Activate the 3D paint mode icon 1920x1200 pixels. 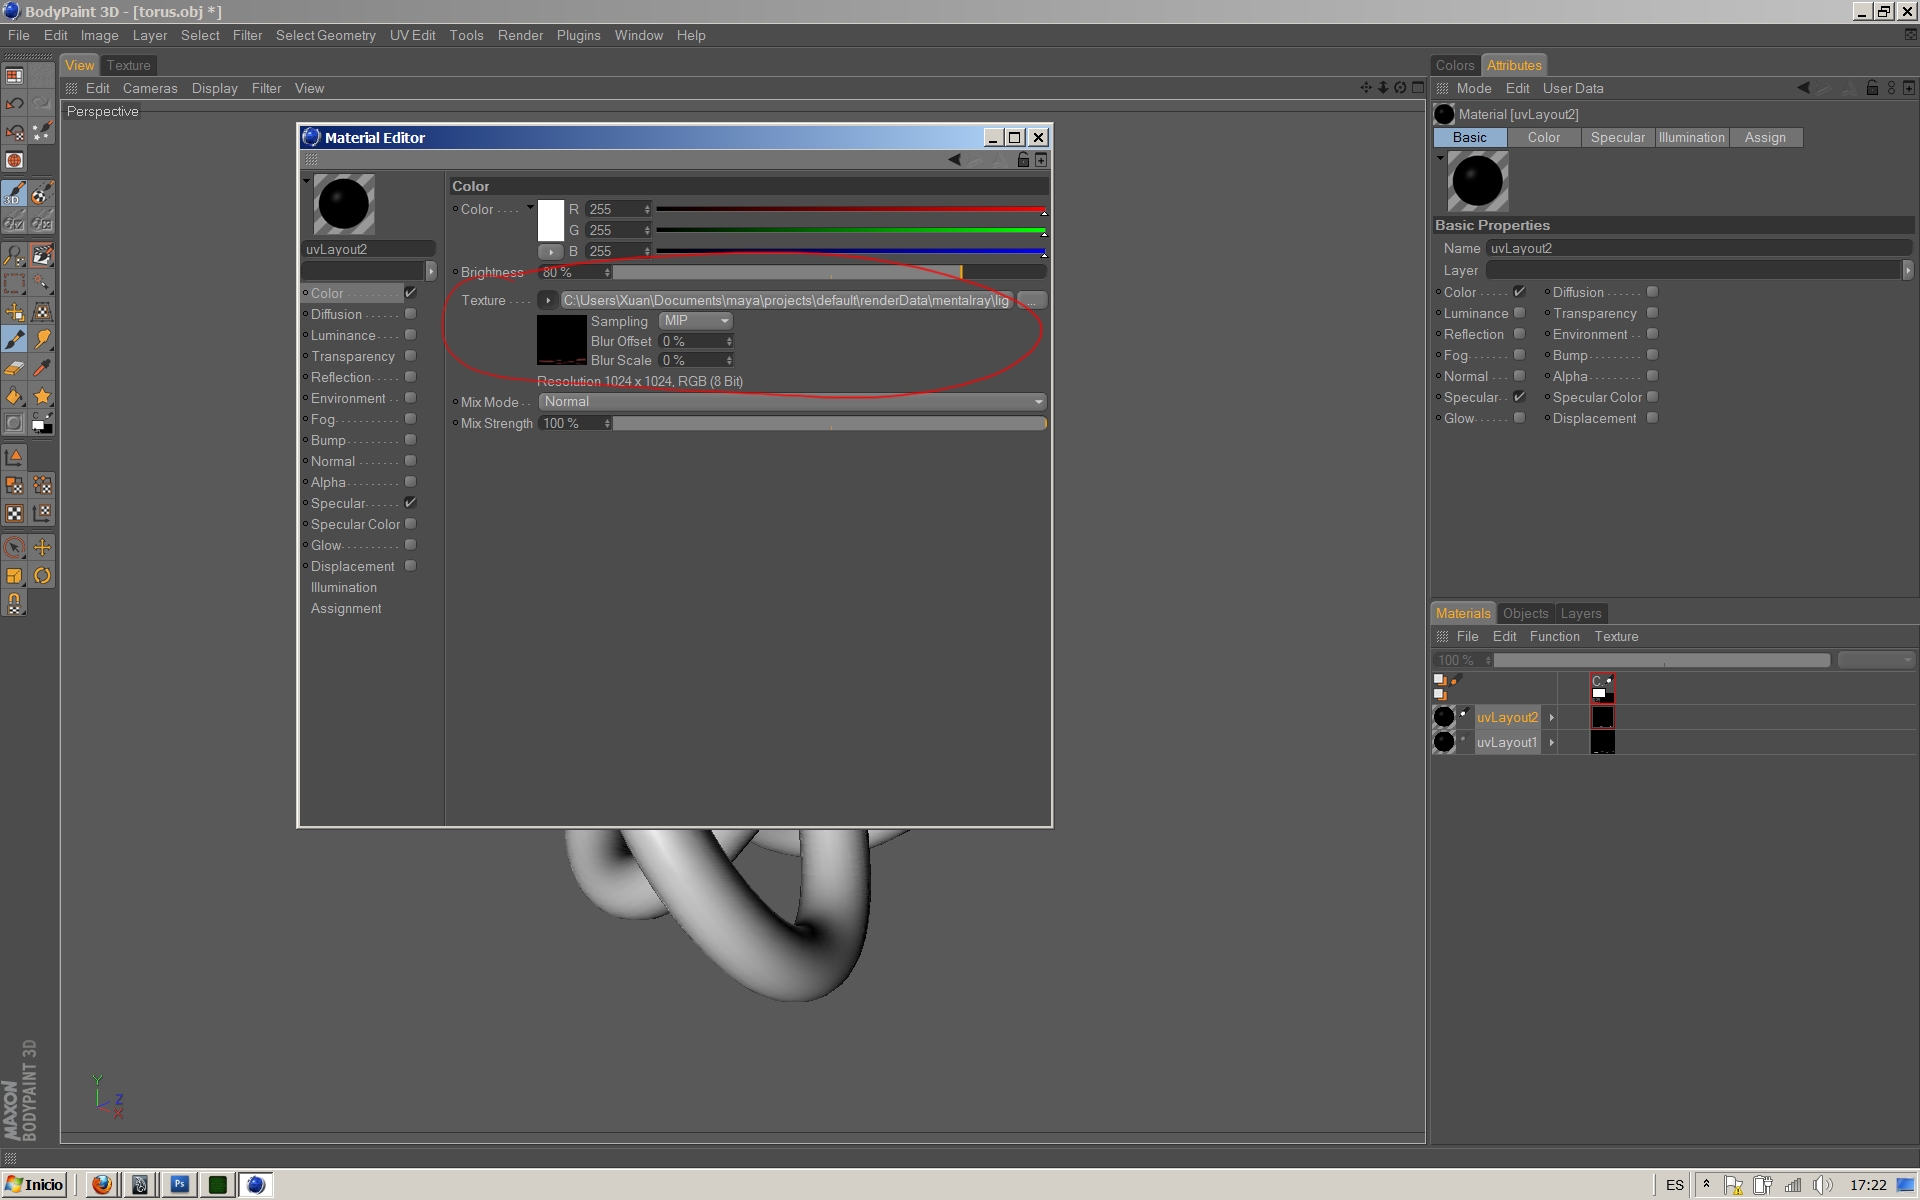pos(14,193)
